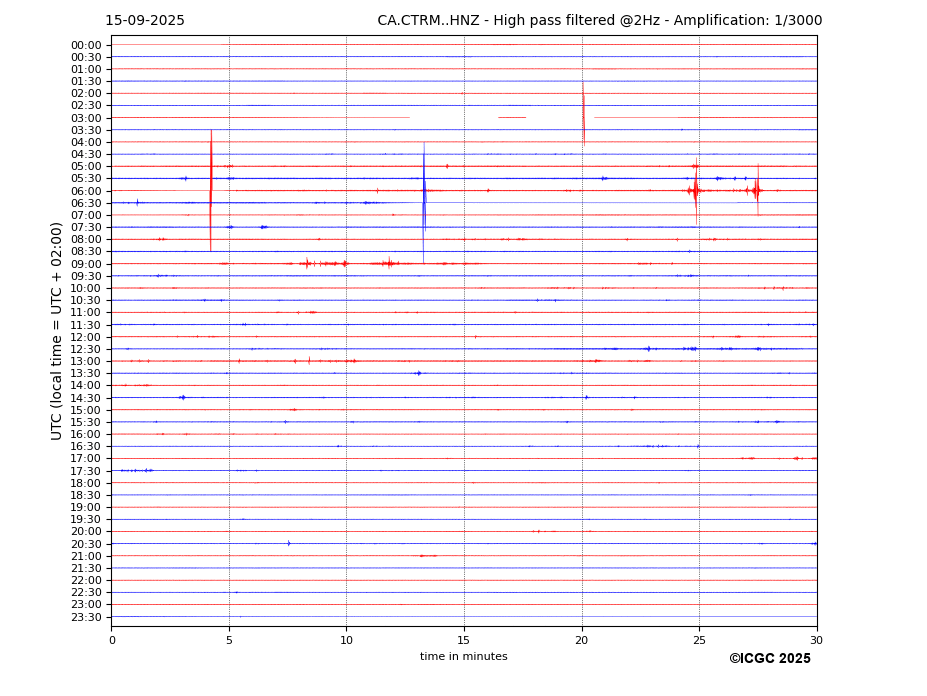
Task: Click the 21:30 row time label
Action: tap(86, 569)
